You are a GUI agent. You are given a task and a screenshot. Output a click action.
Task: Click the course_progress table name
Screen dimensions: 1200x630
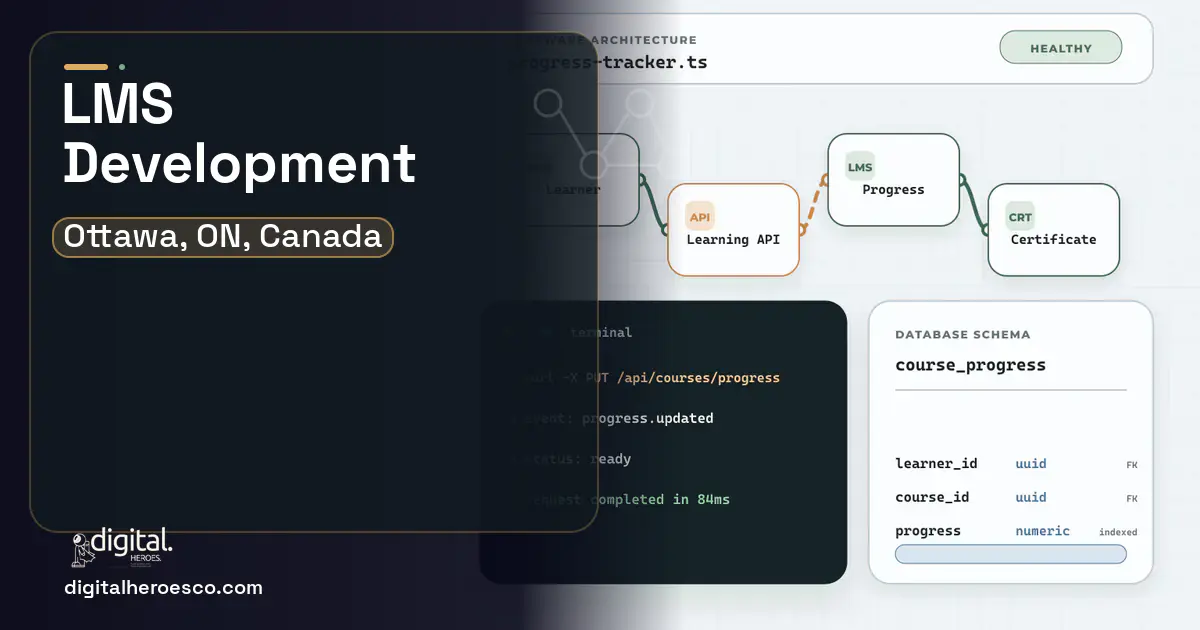[970, 365]
